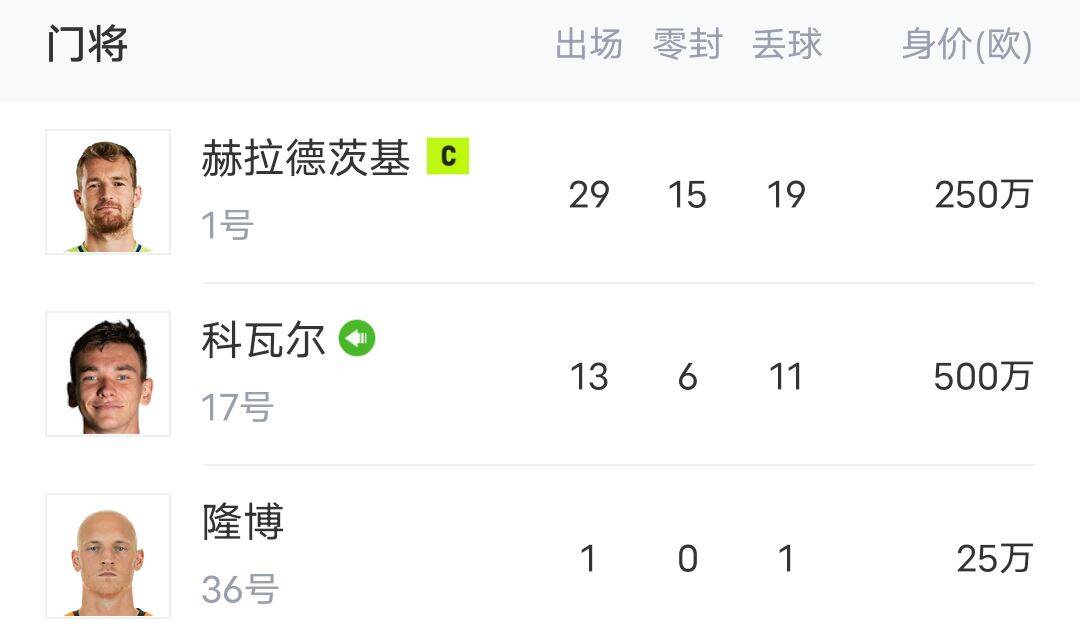This screenshot has height=634, width=1080.
Task: Click the 身价(欧) column header
Action: click(966, 45)
